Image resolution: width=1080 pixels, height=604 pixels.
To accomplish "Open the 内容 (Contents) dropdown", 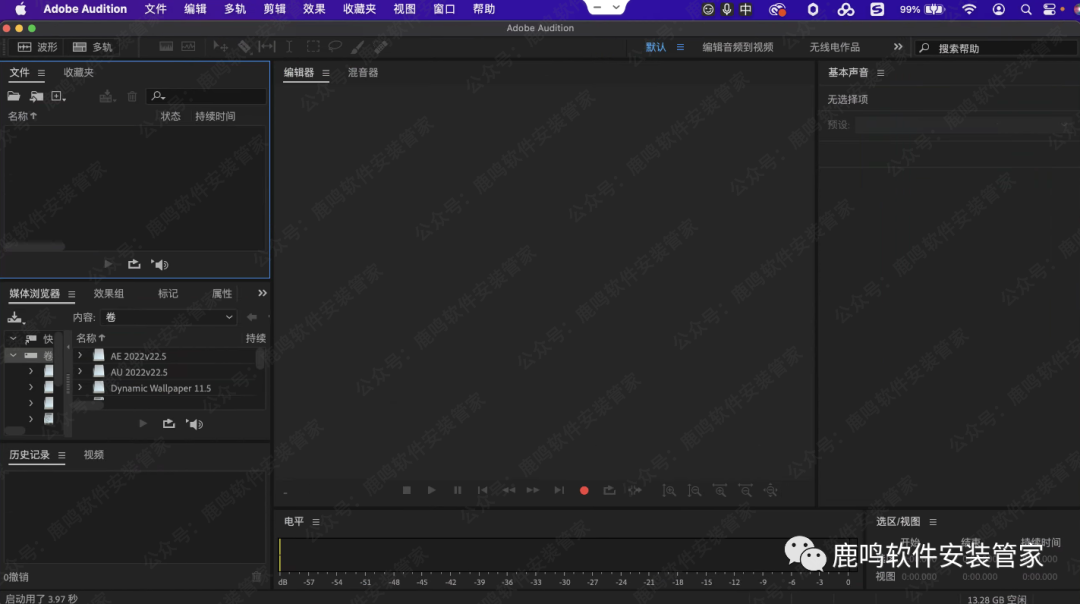I will [x=170, y=317].
